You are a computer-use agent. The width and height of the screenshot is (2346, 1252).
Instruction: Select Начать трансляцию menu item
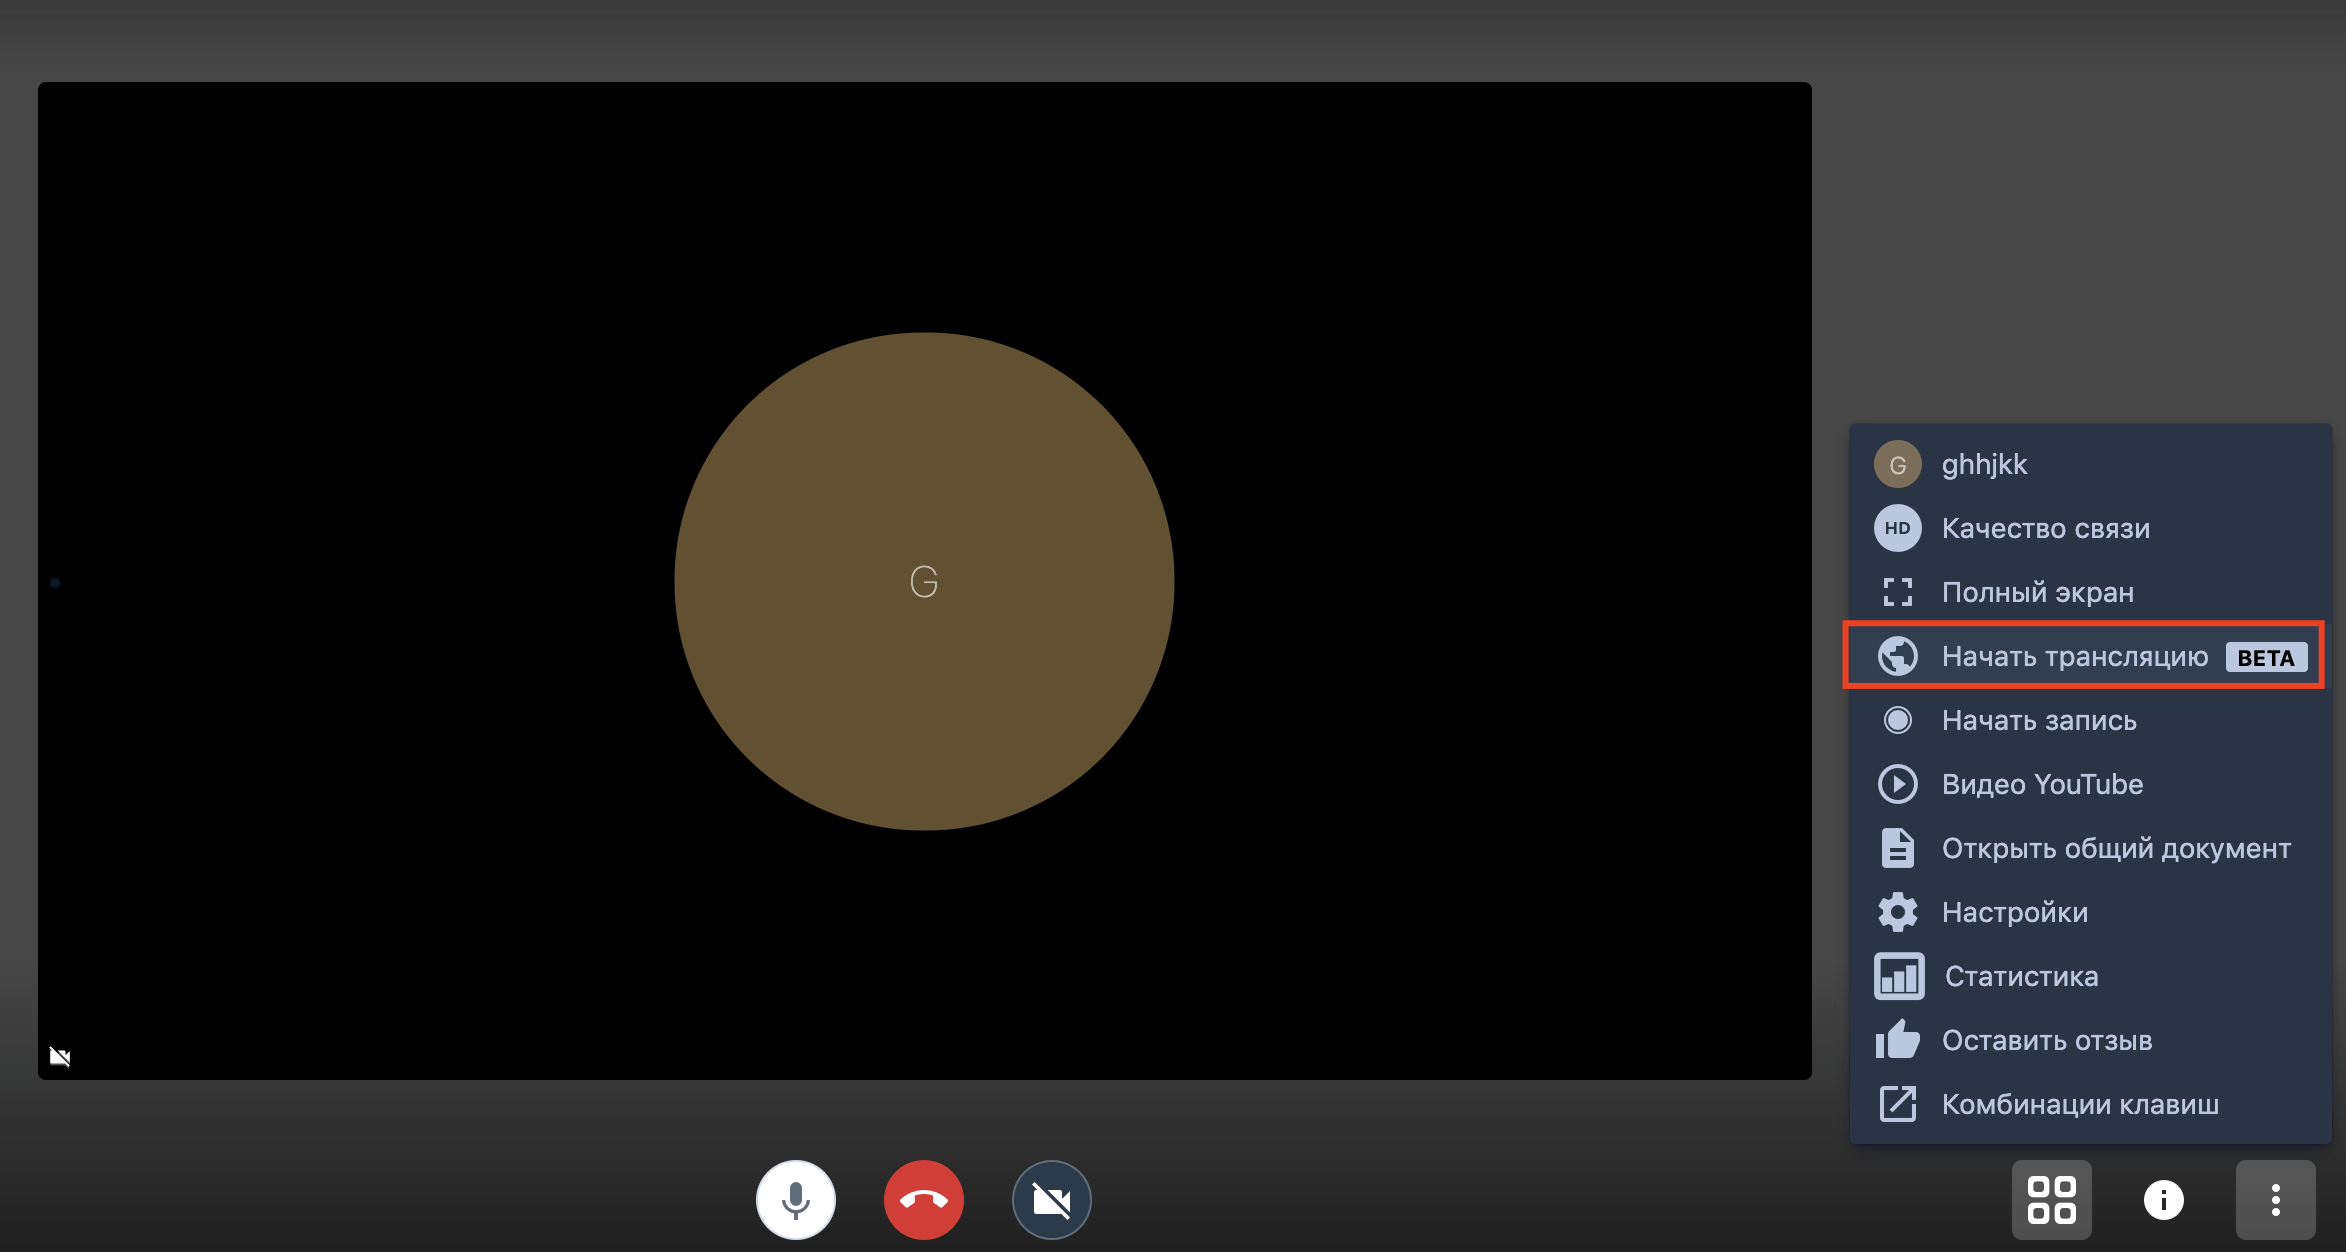2074,656
